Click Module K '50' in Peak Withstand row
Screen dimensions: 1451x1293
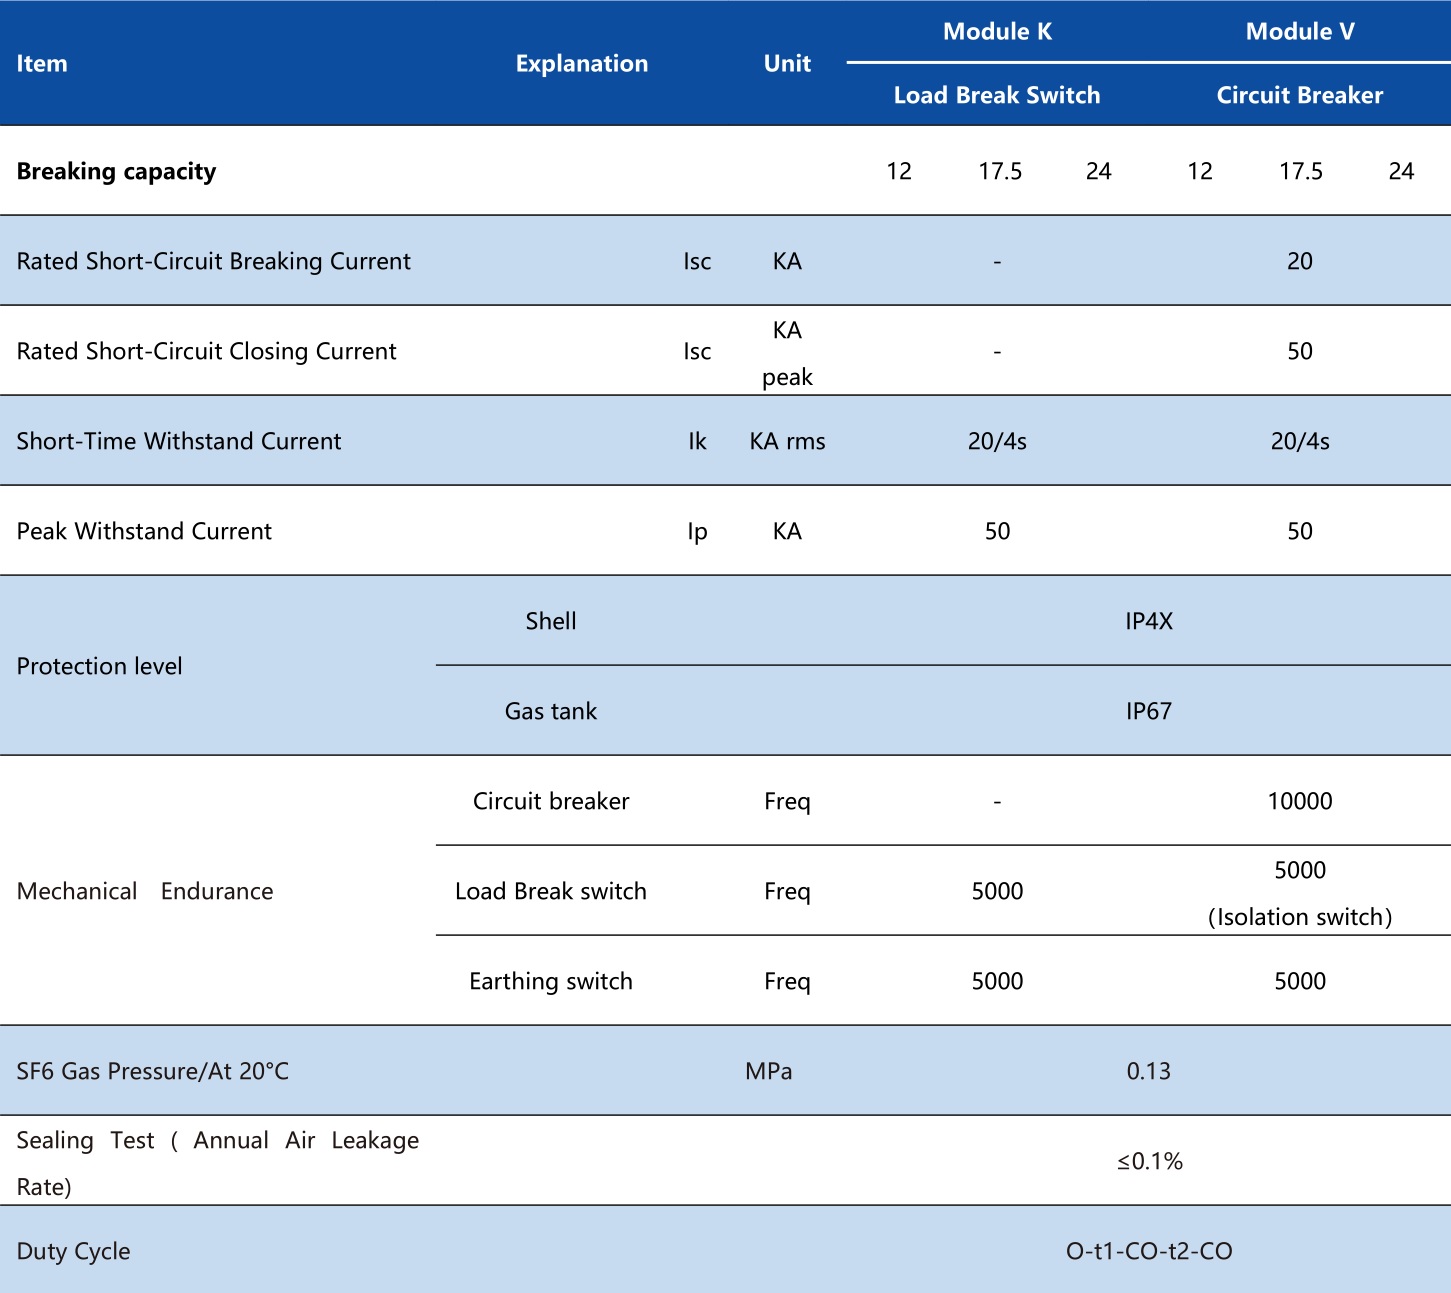[997, 531]
